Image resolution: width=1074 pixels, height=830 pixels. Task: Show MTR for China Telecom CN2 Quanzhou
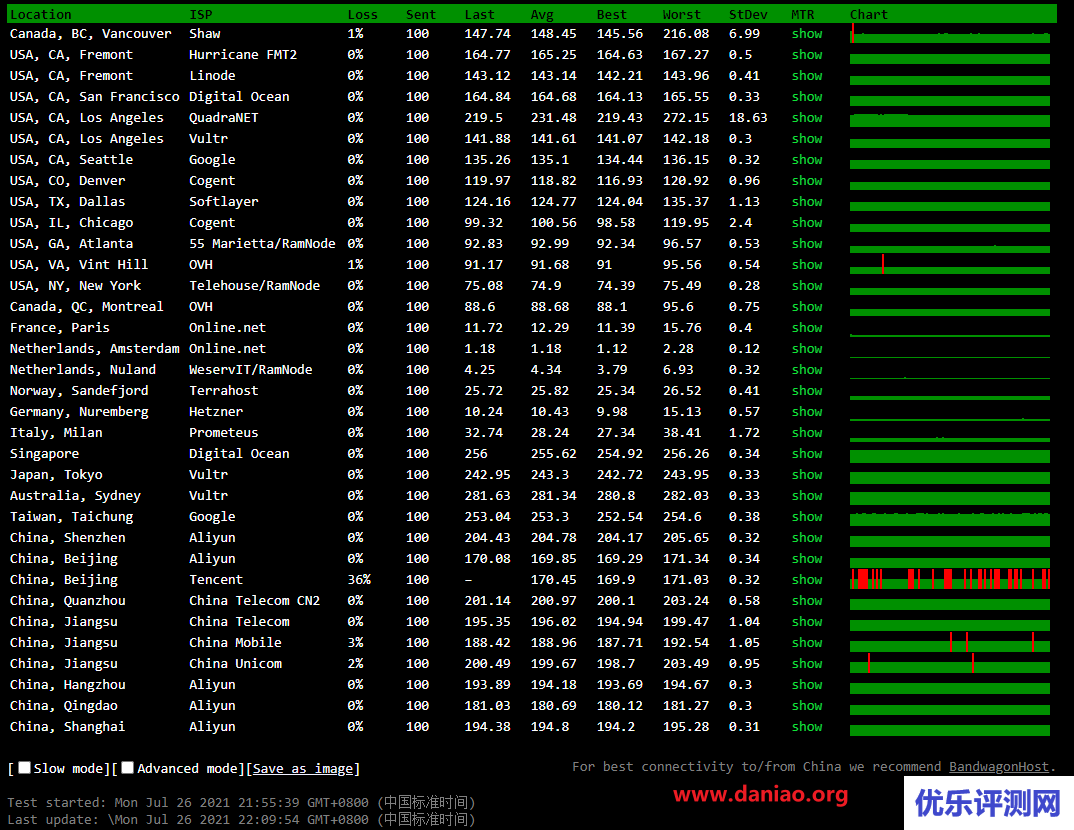pos(807,601)
